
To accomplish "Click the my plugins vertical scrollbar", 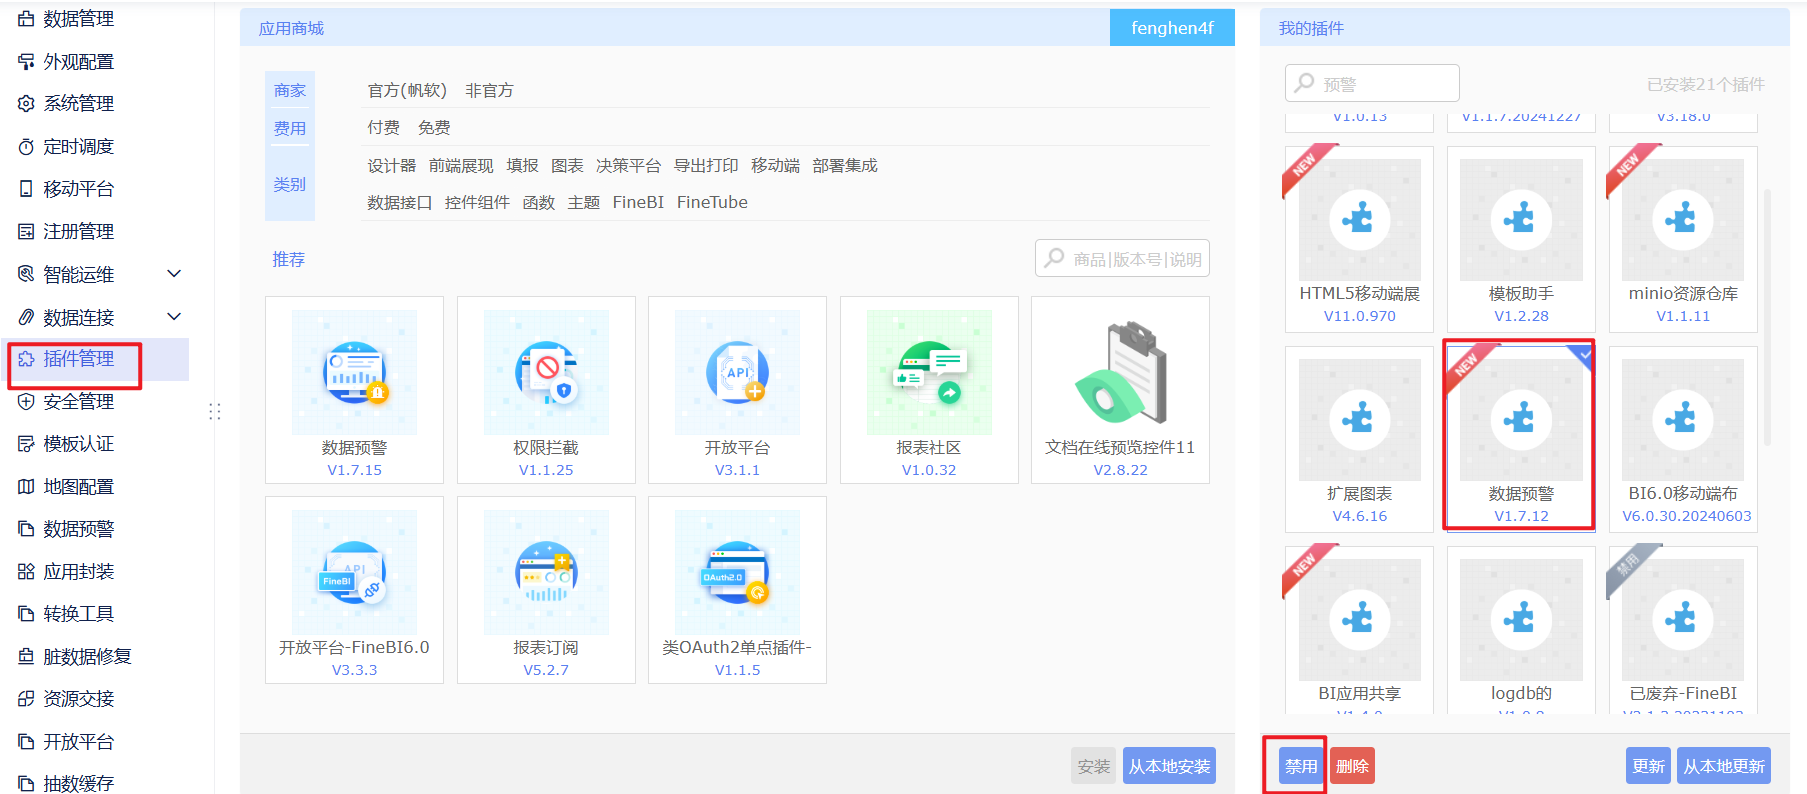I will click(1767, 316).
